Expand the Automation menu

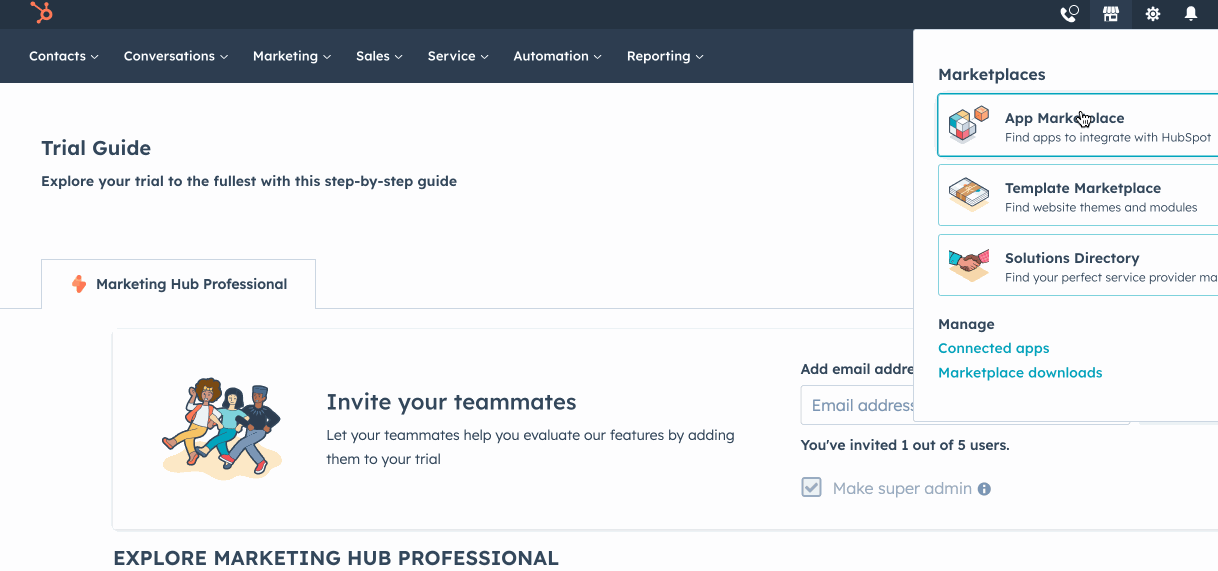click(x=558, y=56)
